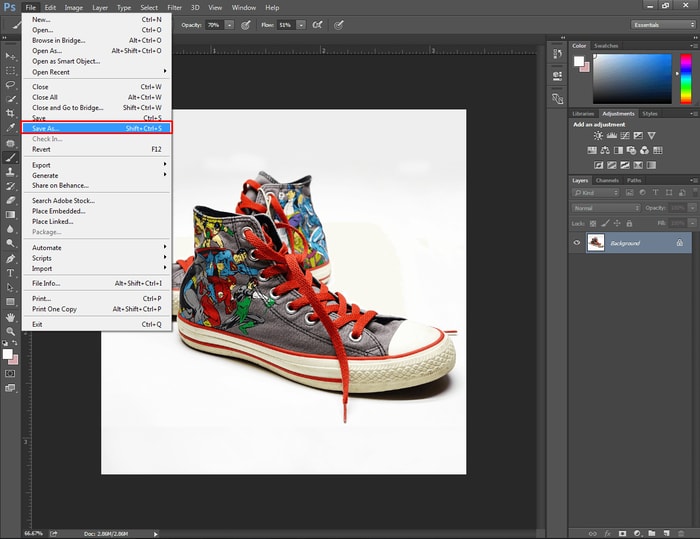The width and height of the screenshot is (700, 539).
Task: Open the Filter menu
Action: pos(174,8)
